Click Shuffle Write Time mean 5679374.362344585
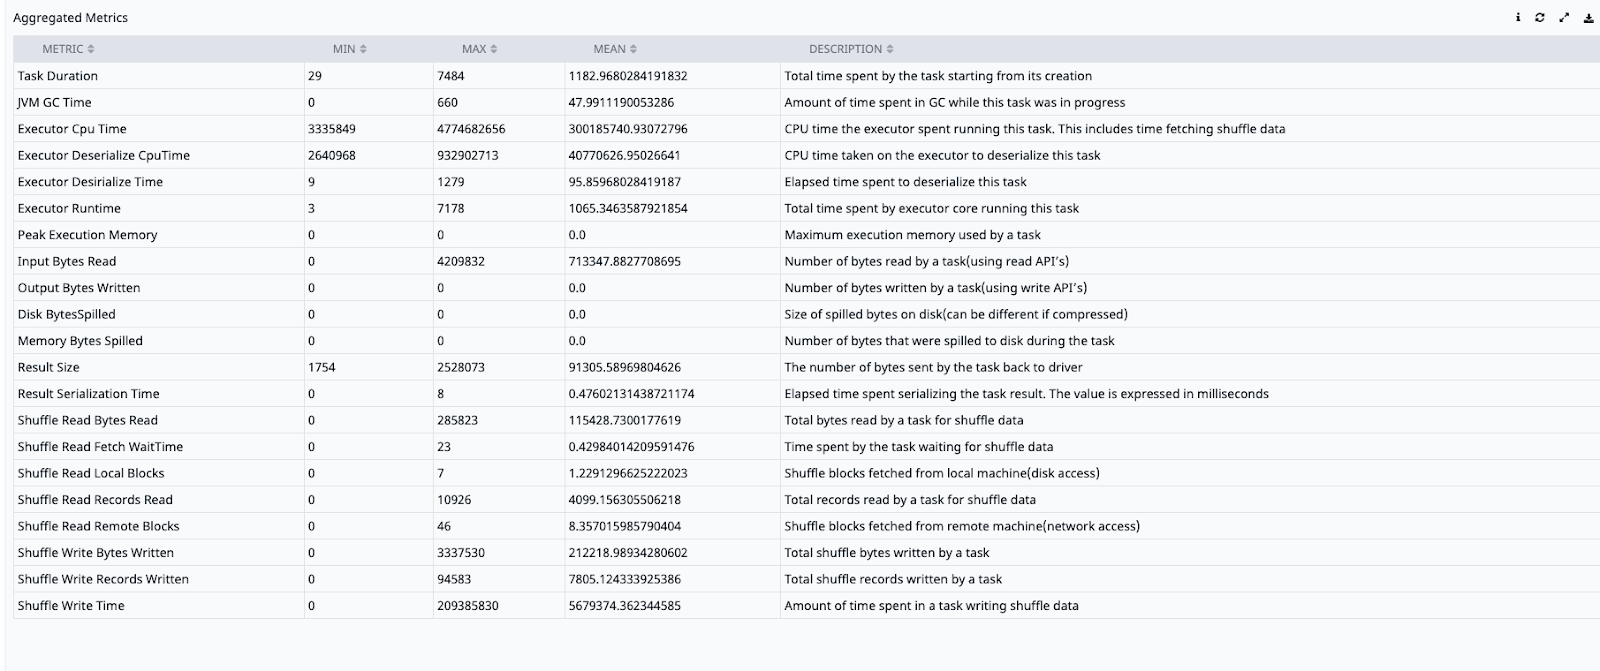 click(x=625, y=606)
